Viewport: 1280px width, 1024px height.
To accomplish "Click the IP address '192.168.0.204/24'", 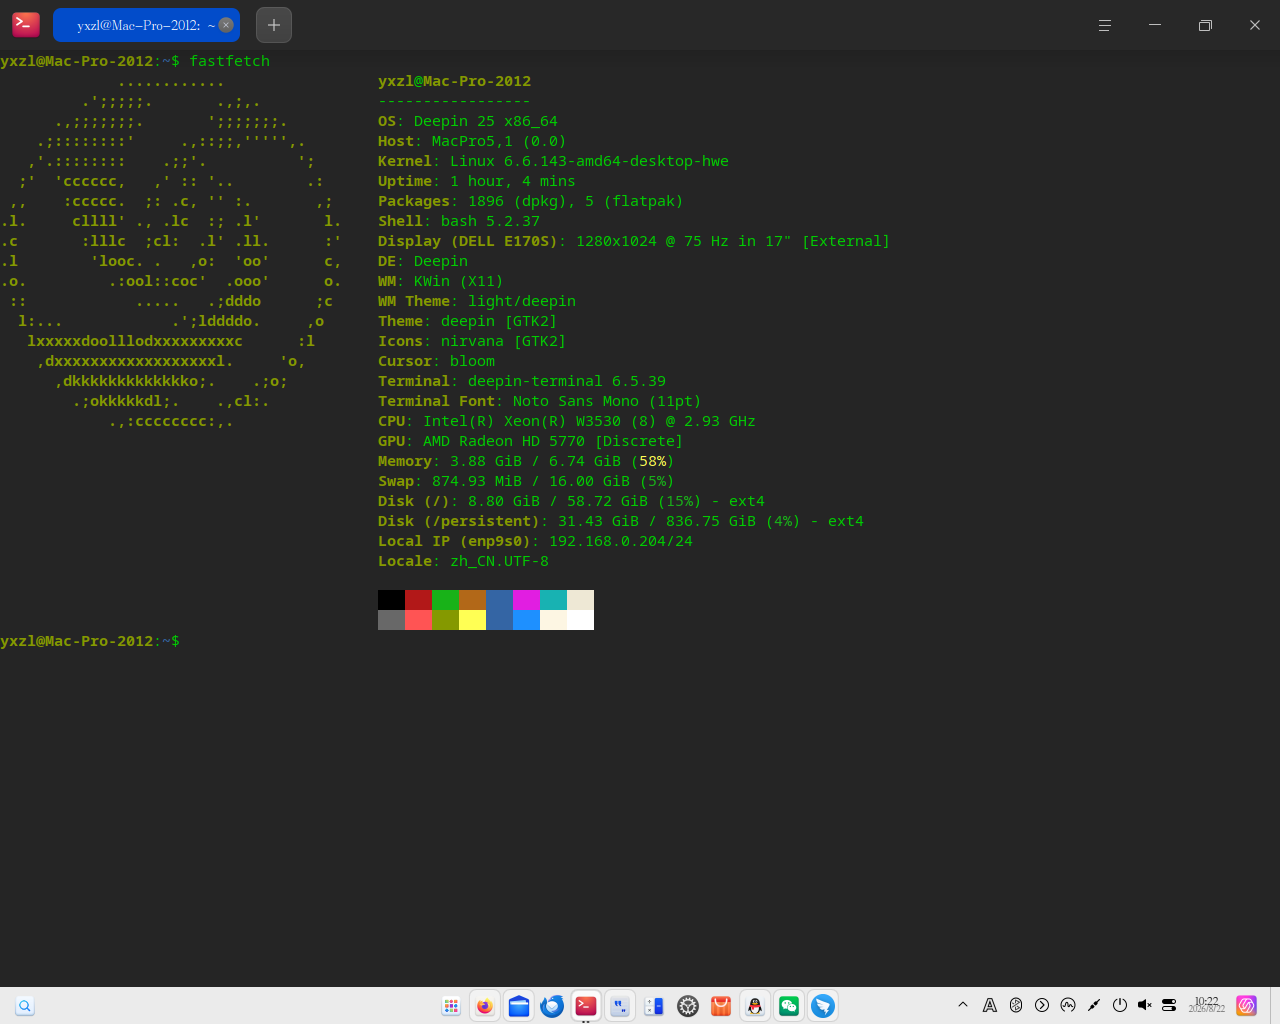I will [621, 541].
